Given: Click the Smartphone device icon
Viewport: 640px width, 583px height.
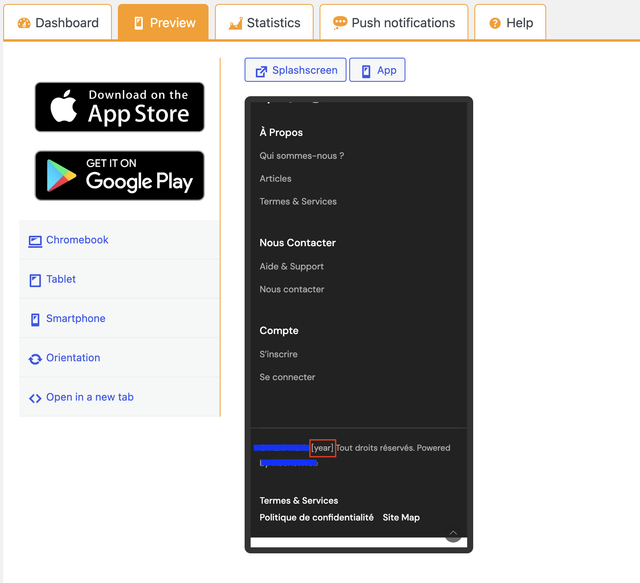Looking at the screenshot, I should click(x=35, y=320).
